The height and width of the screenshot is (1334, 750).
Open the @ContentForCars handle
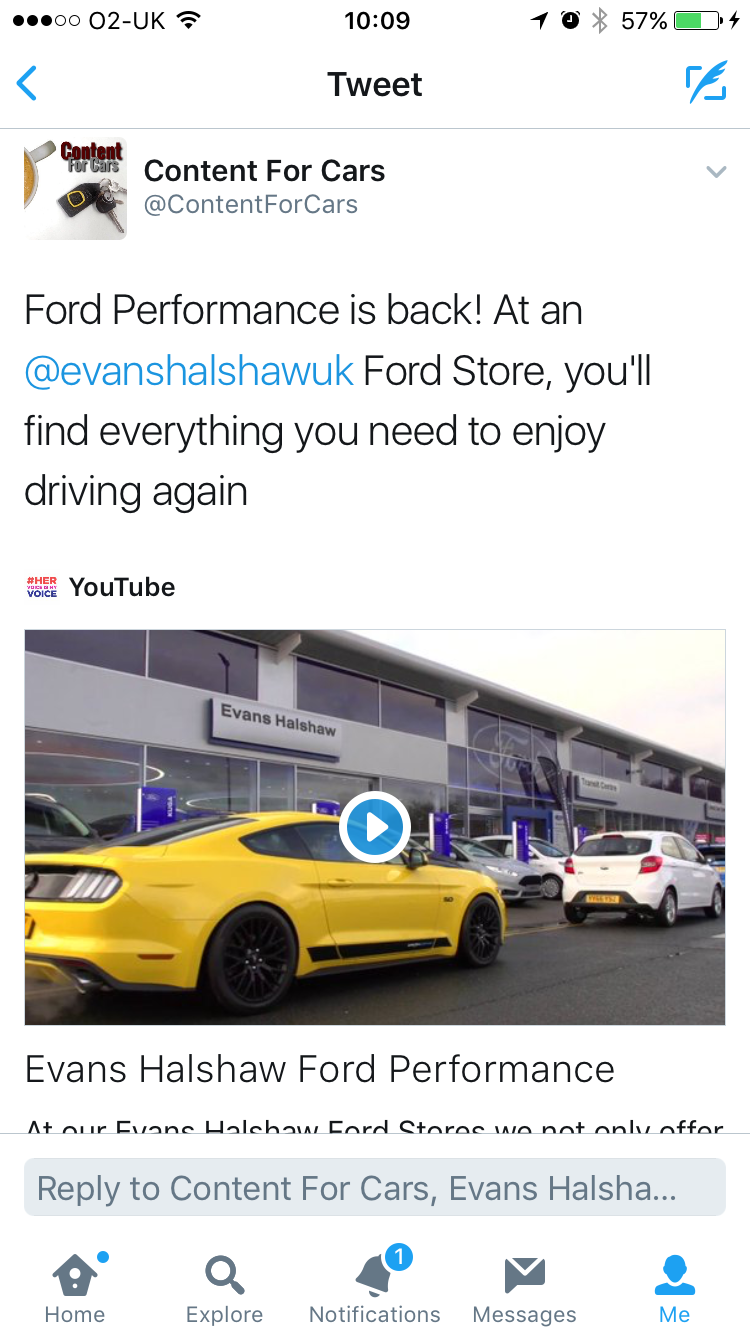[250, 205]
